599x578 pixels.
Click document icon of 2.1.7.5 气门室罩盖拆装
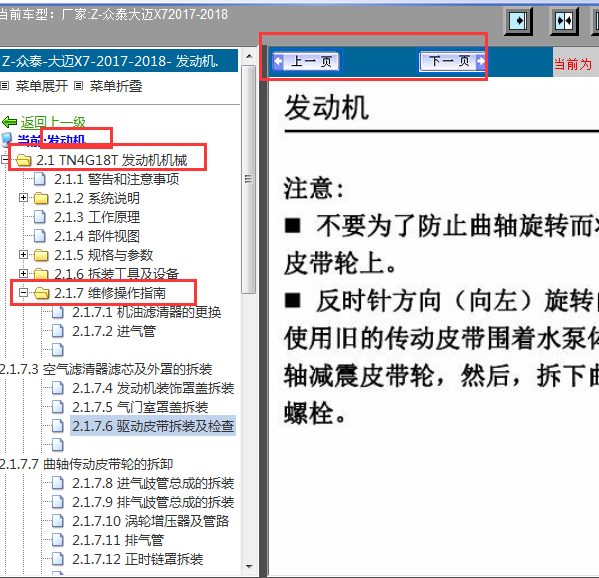tap(58, 407)
